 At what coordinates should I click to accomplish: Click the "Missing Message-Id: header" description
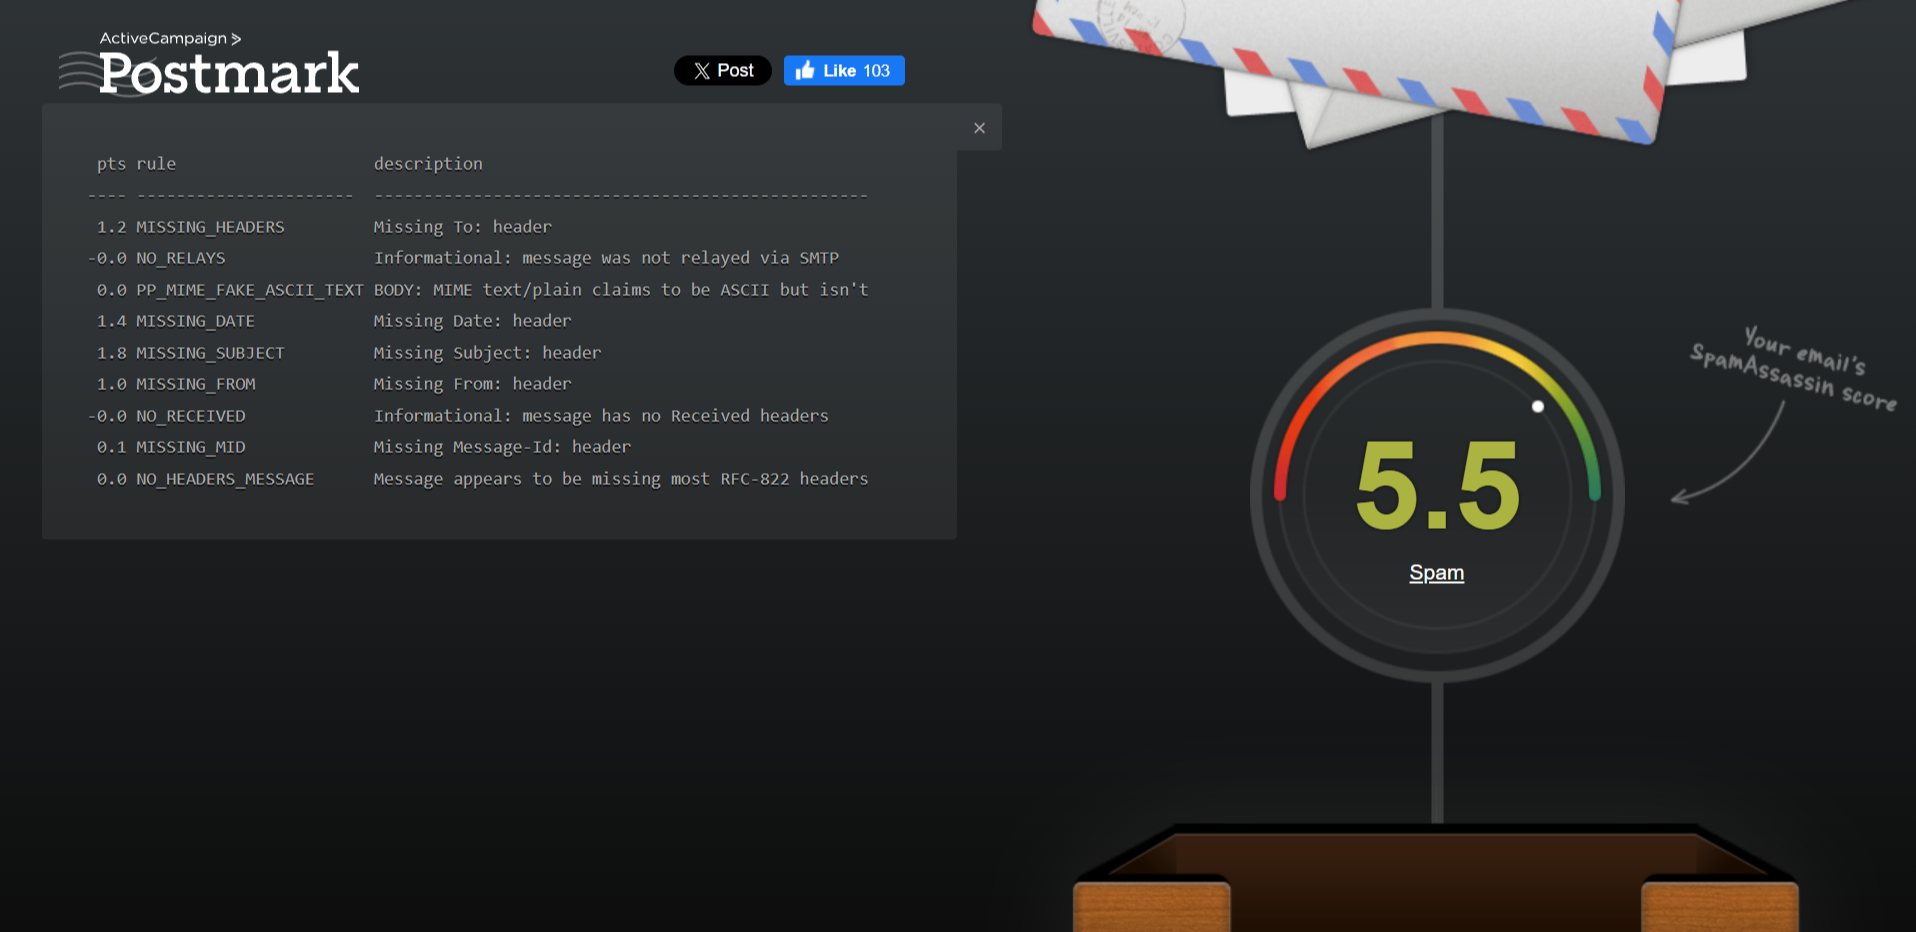(502, 447)
